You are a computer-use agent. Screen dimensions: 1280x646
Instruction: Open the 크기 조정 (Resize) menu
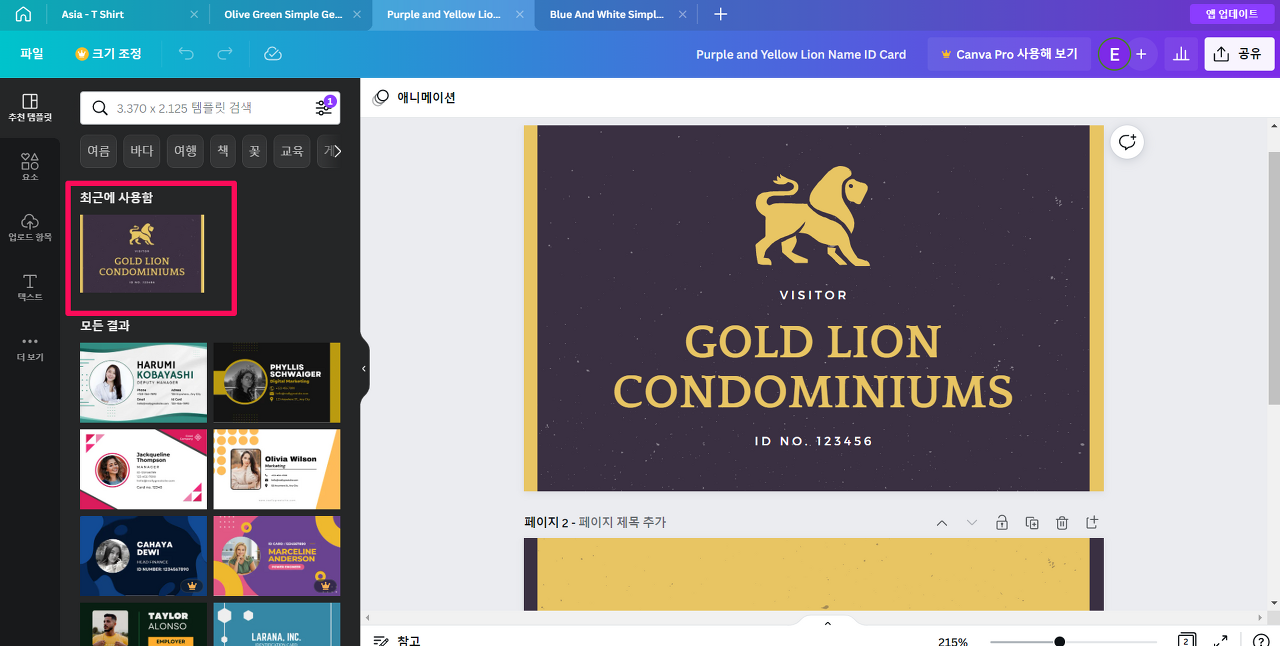(109, 54)
